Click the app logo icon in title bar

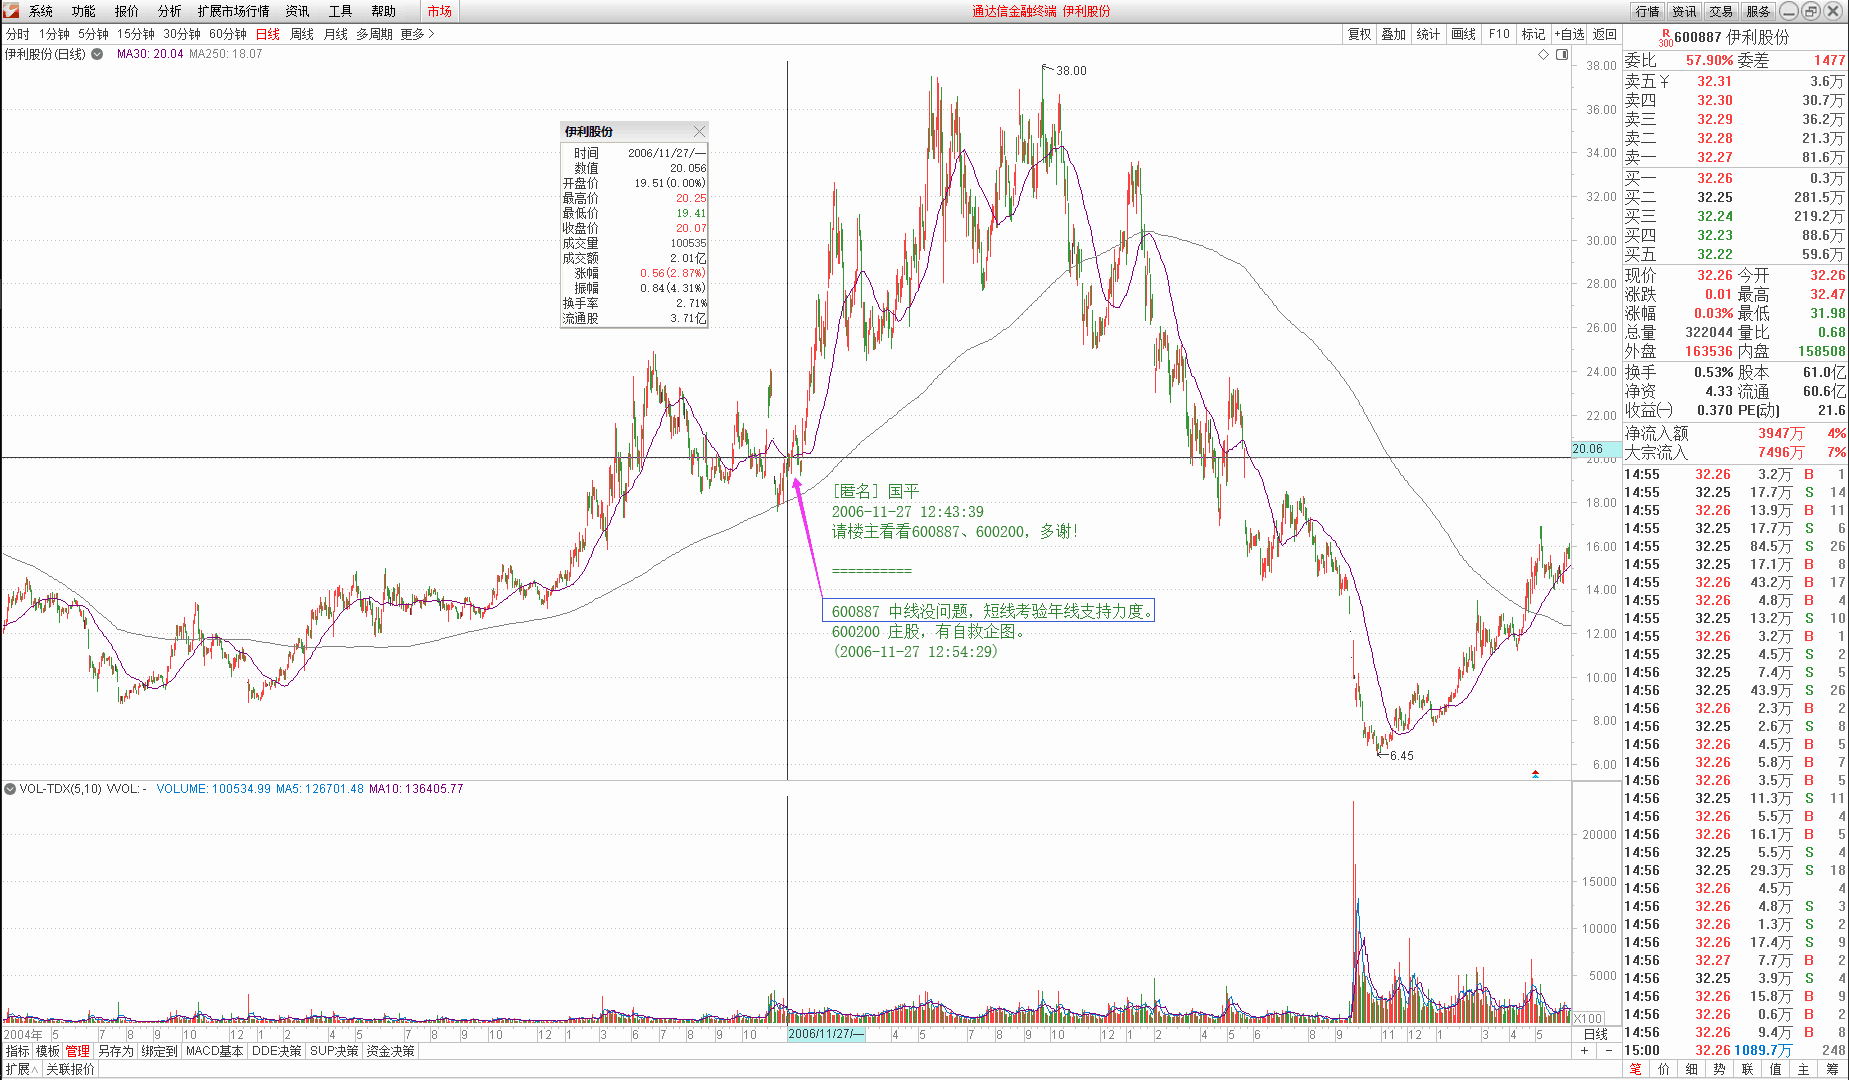point(11,11)
